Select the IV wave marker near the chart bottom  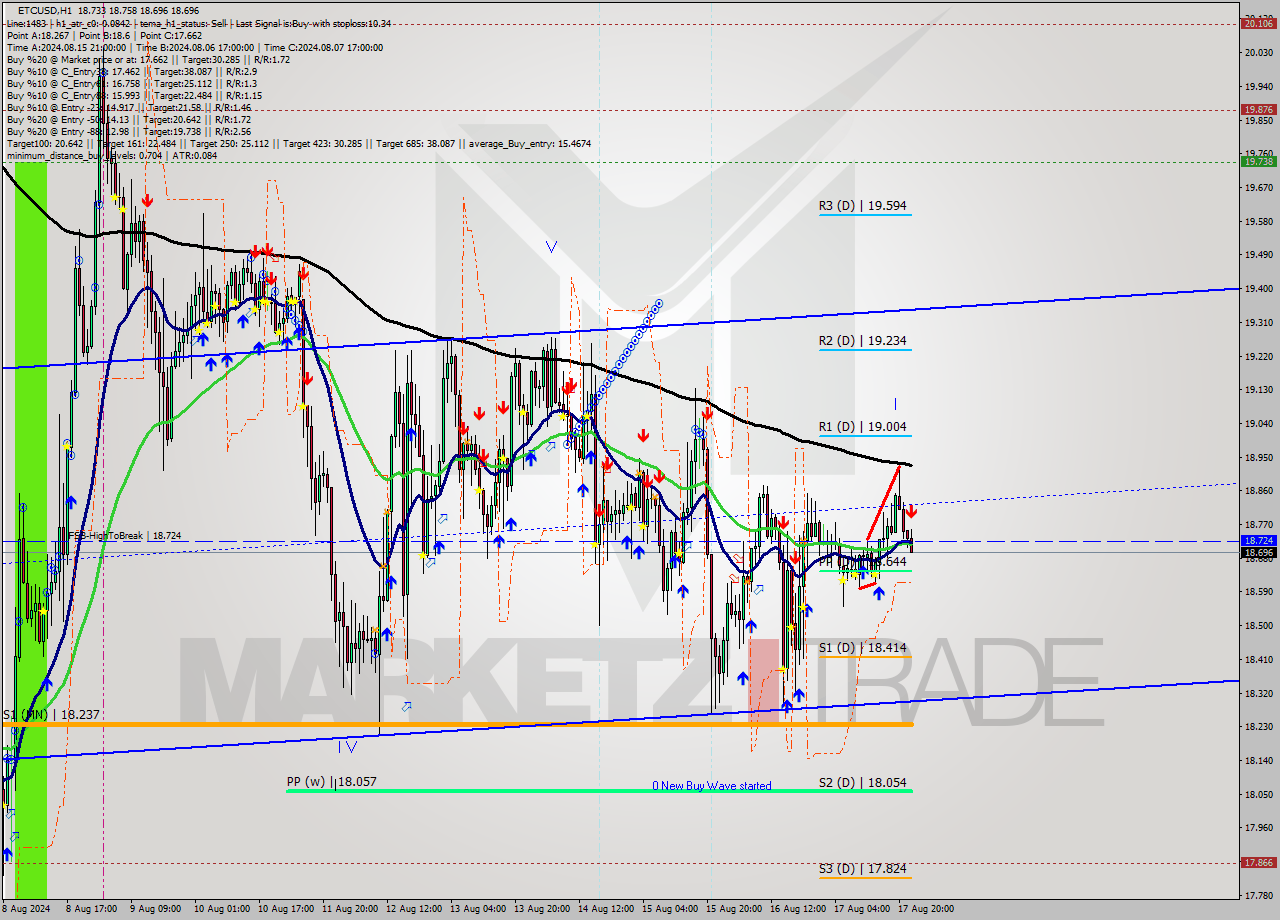click(348, 746)
